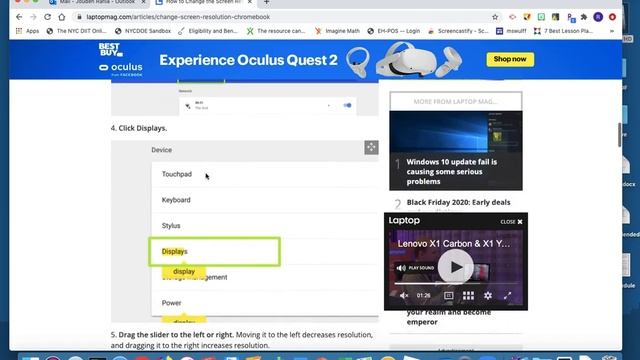Open the EH-POS -- Login bookmark
640x360 pixels.
pos(393,31)
